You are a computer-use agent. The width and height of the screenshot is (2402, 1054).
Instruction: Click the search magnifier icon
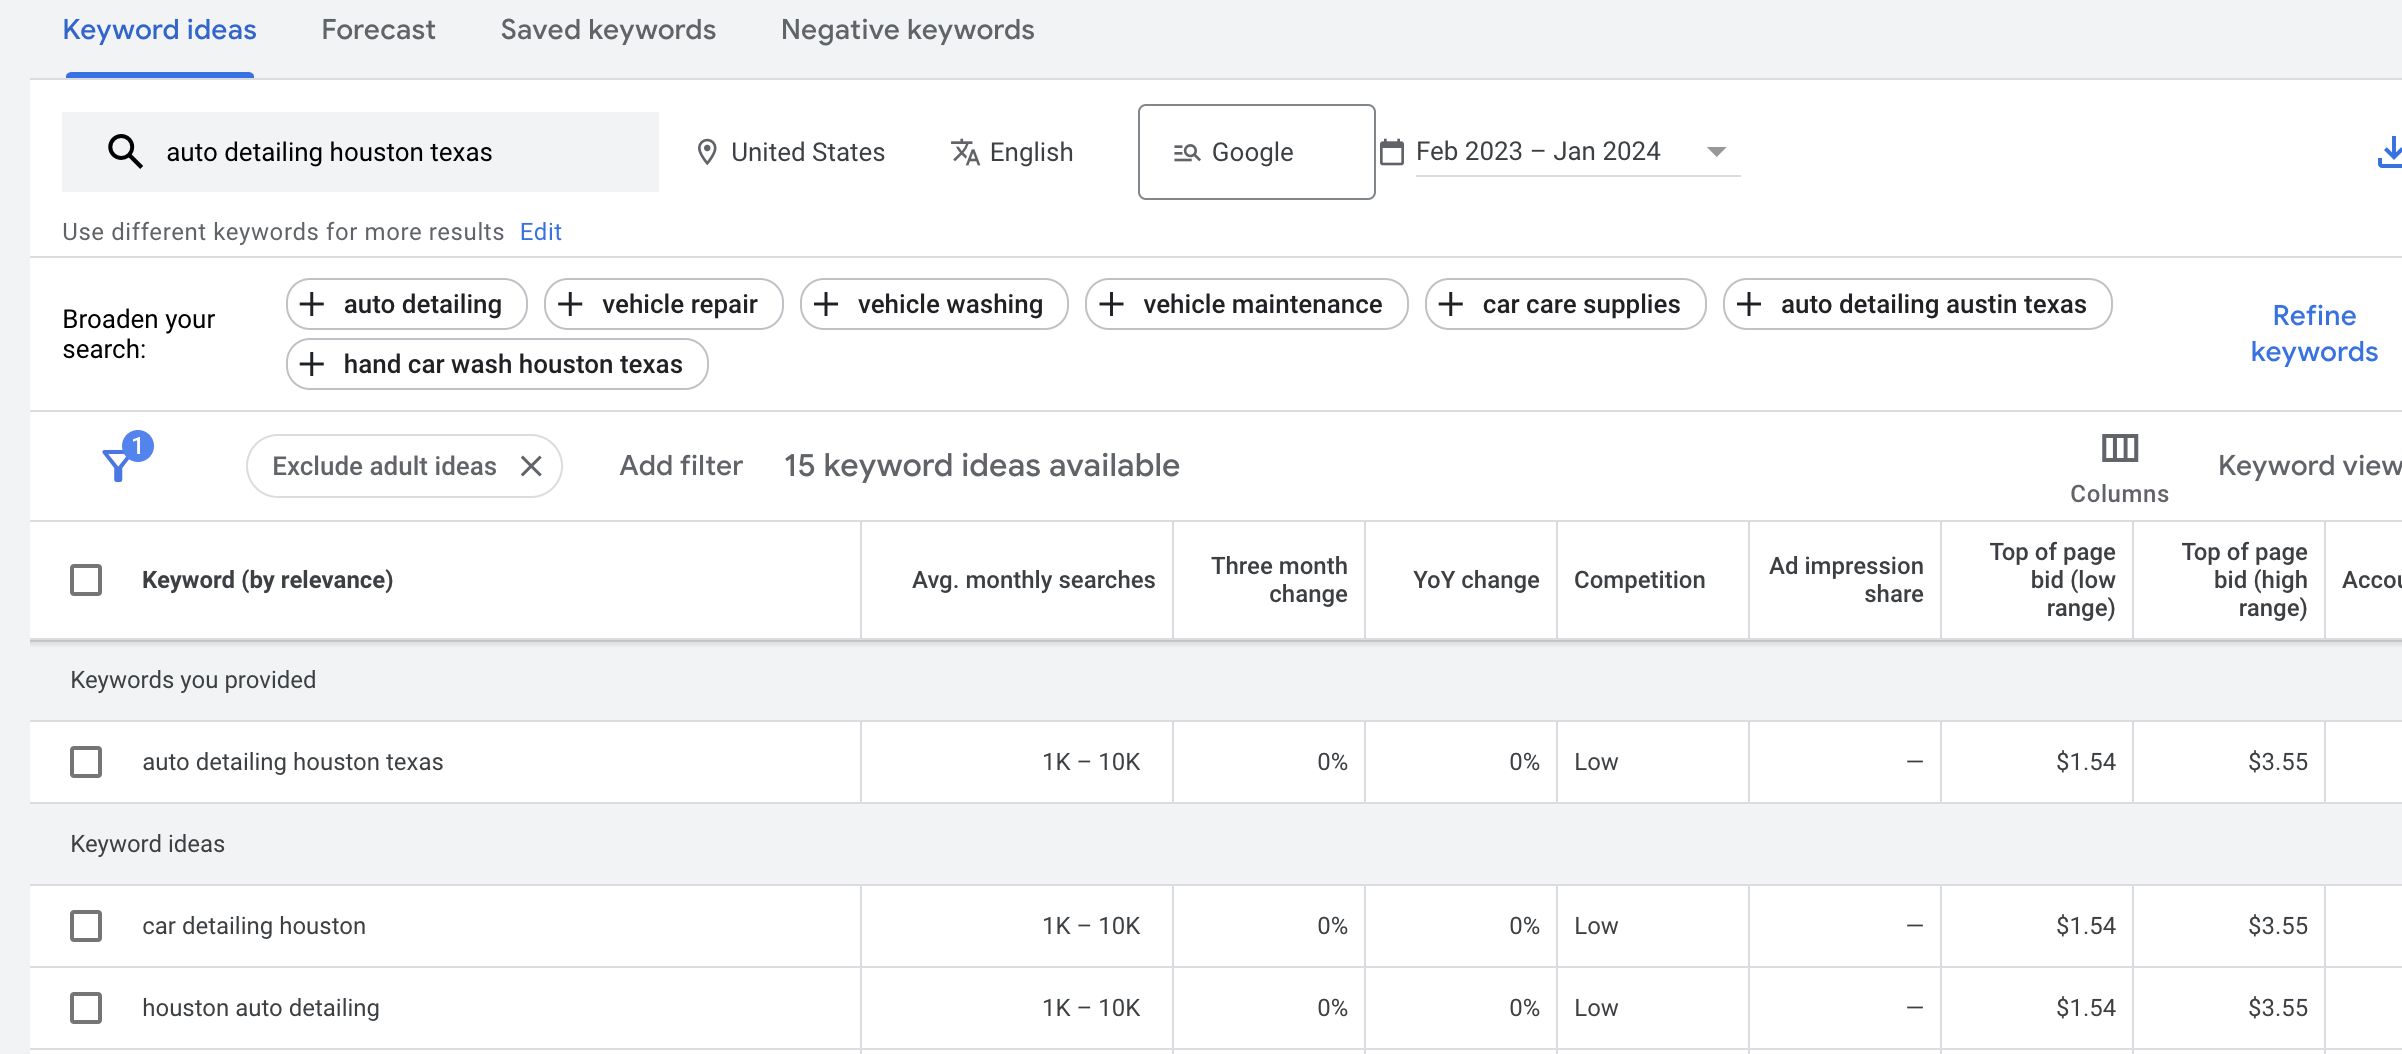click(x=125, y=152)
